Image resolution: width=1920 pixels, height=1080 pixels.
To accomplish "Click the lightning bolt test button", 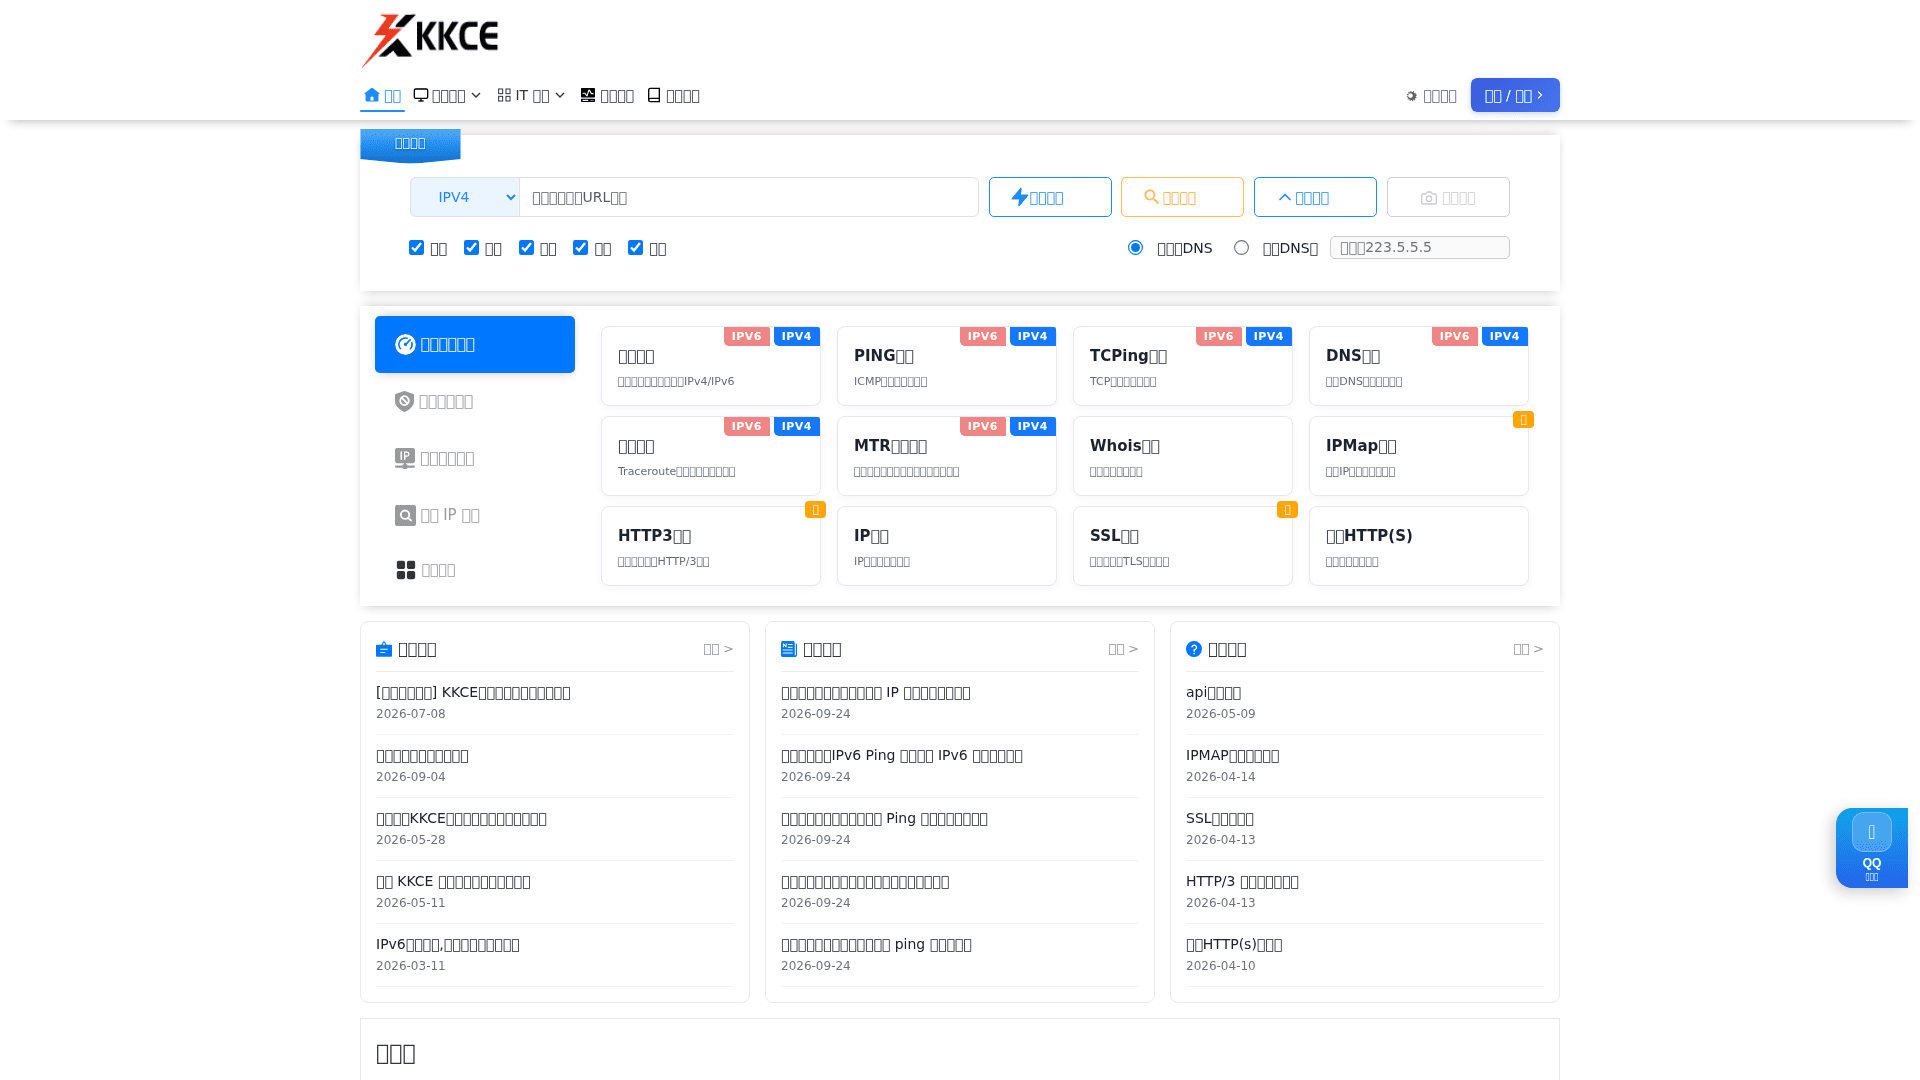I will click(1050, 197).
